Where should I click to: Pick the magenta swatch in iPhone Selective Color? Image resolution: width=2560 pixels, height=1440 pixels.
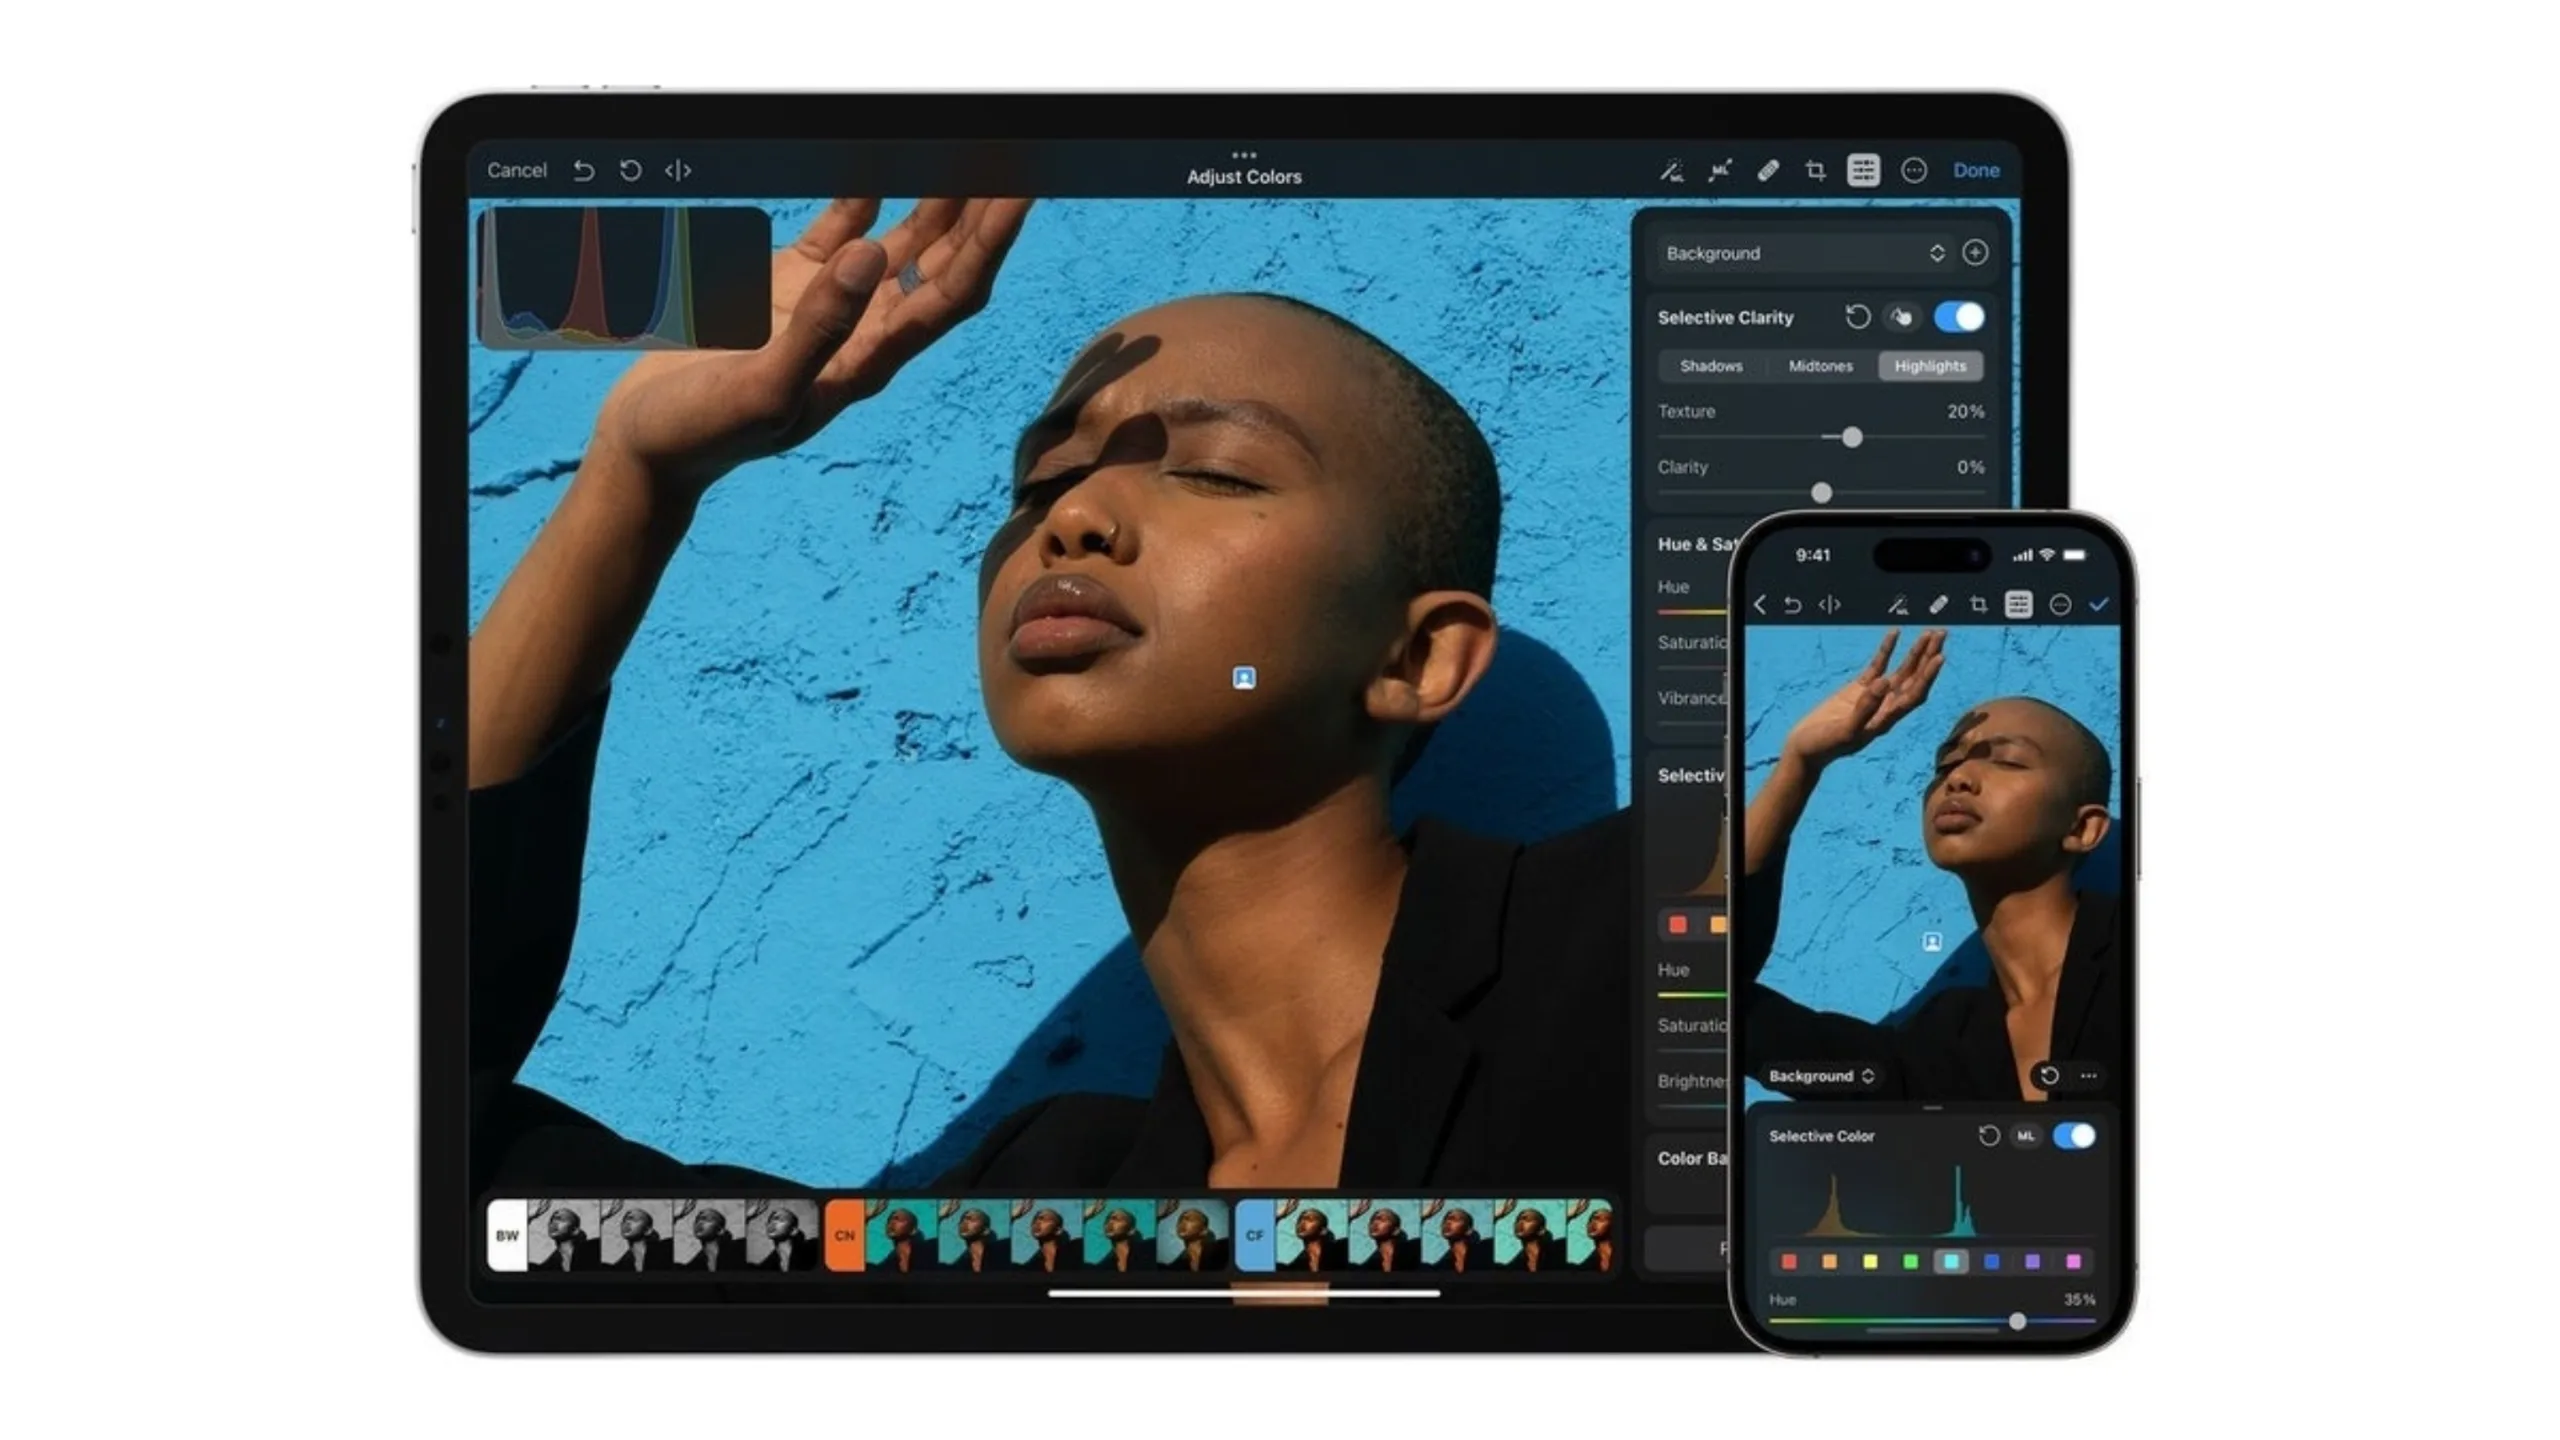(2073, 1262)
